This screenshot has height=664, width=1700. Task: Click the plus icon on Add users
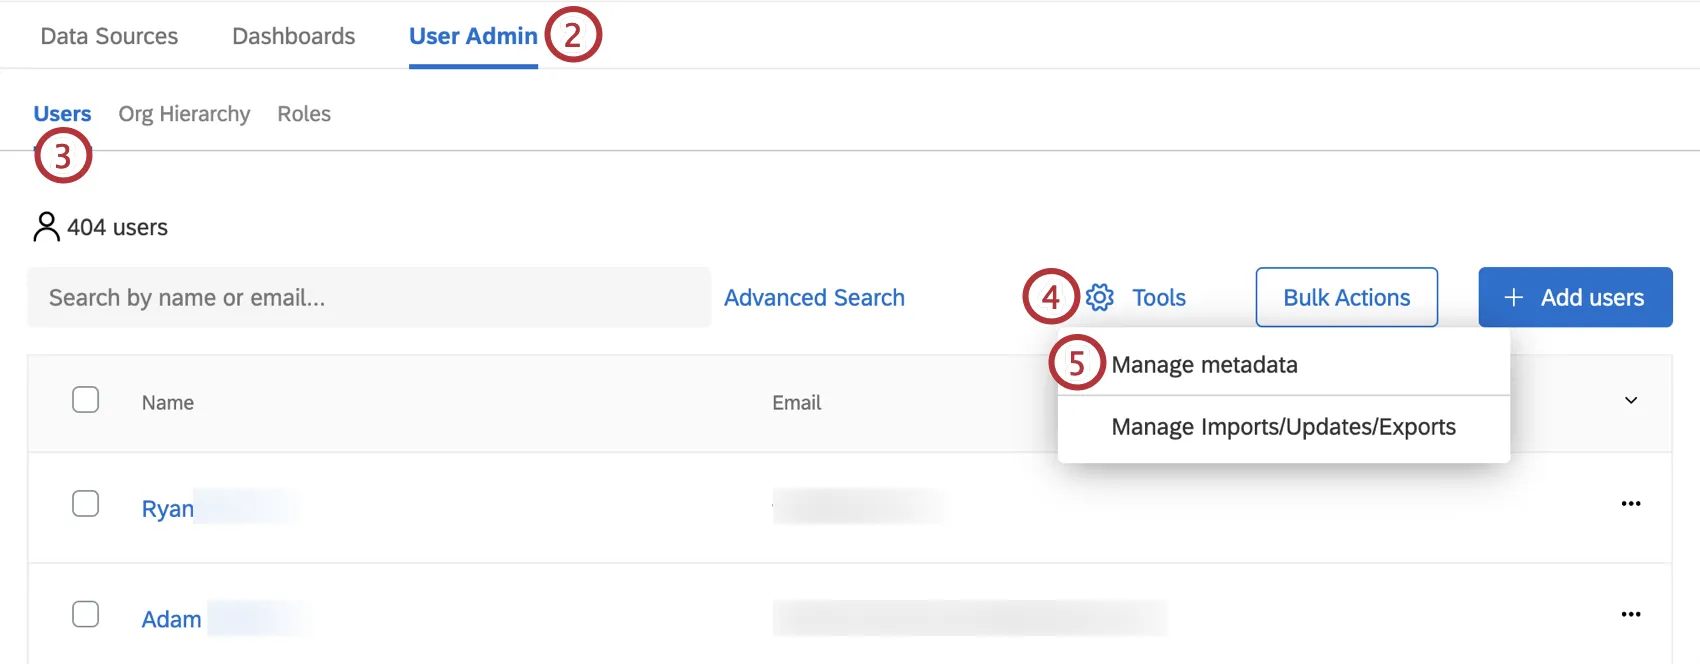coord(1513,297)
